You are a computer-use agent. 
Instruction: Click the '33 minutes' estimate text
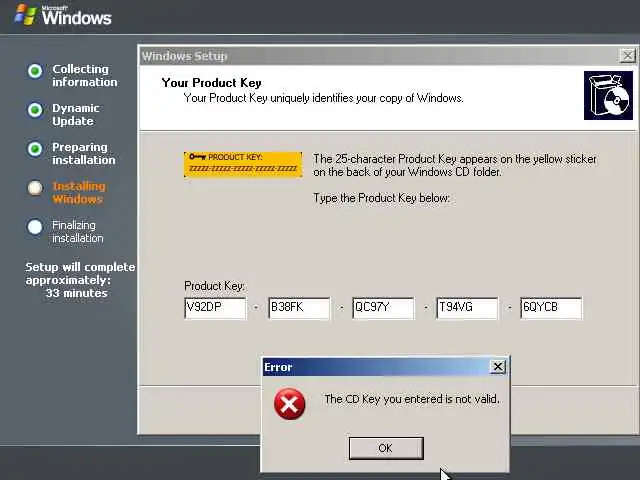tap(77, 293)
